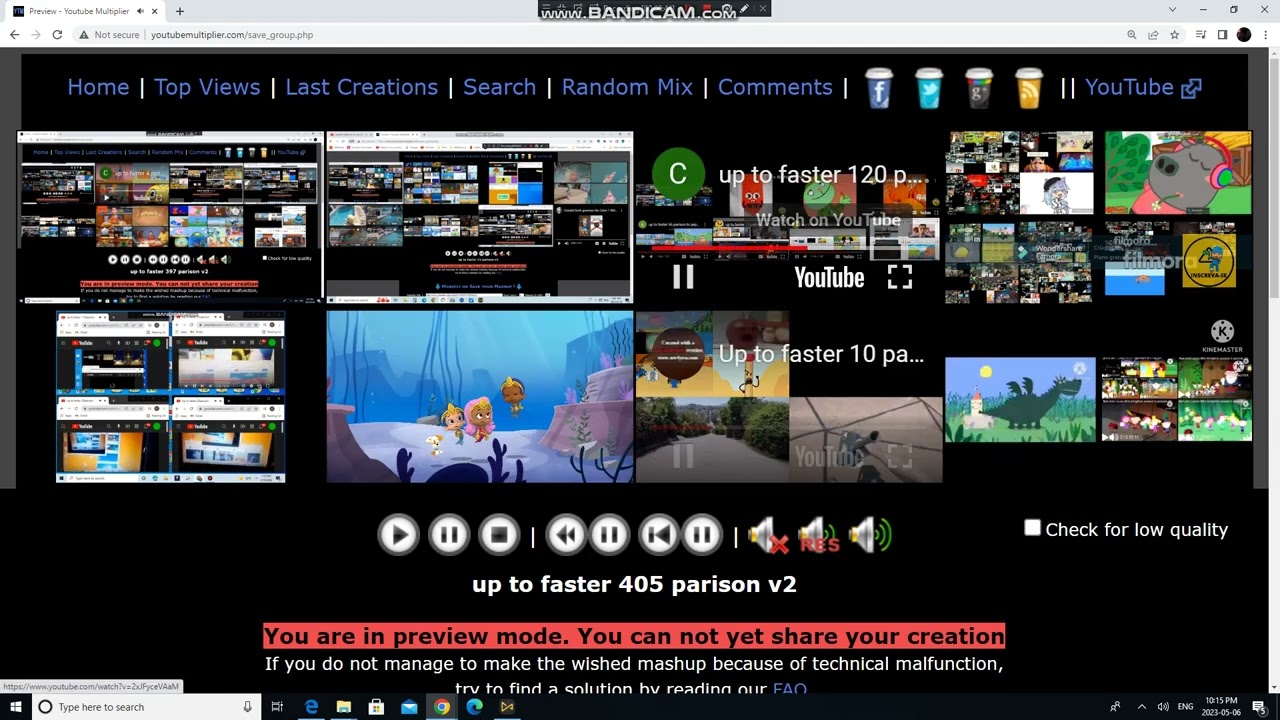The height and width of the screenshot is (720, 1280).
Task: Open Top Views link
Action: [x=207, y=87]
